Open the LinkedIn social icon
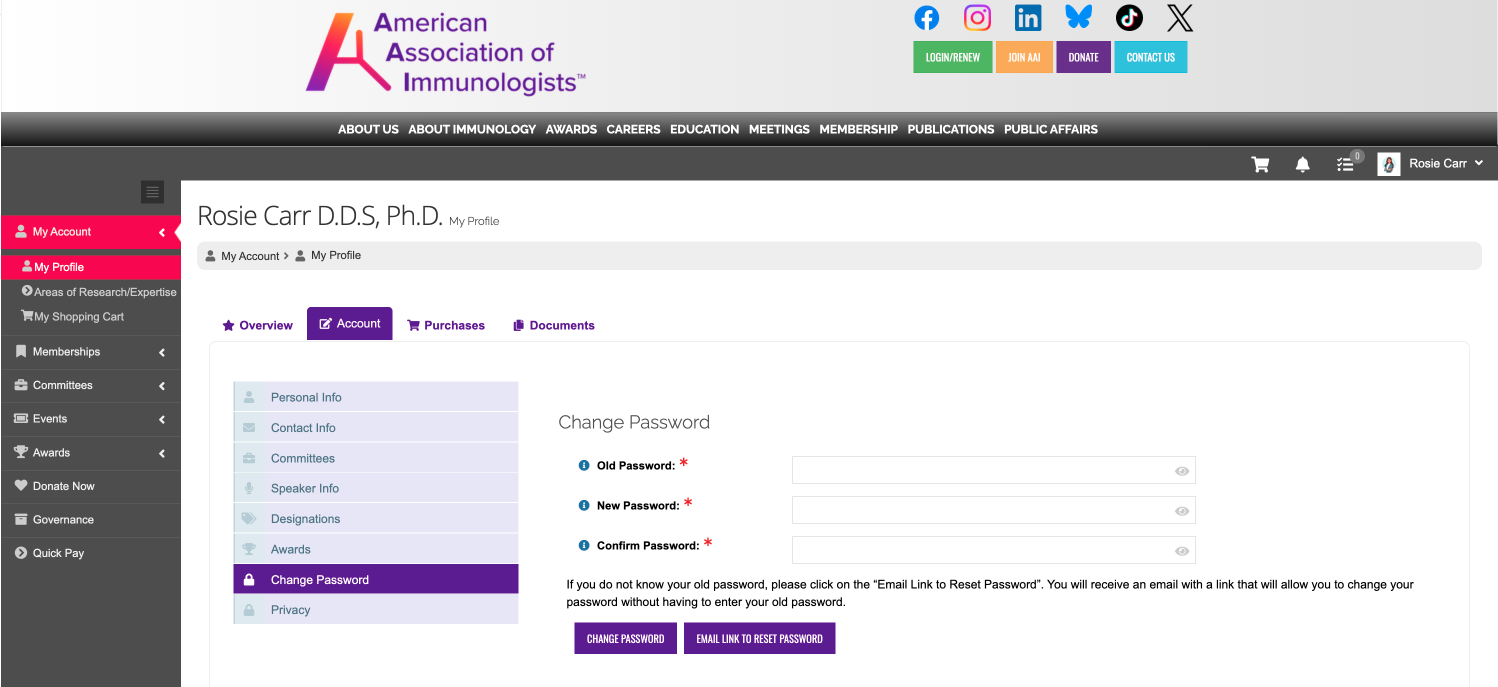Viewport: 1498px width, 687px height. [1027, 18]
